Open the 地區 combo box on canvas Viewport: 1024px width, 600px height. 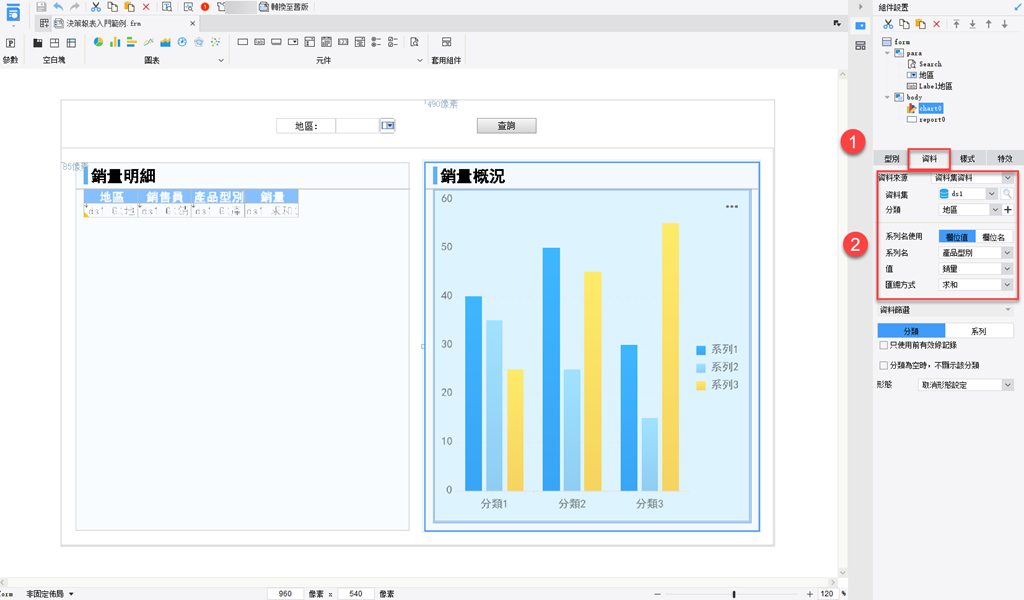388,125
